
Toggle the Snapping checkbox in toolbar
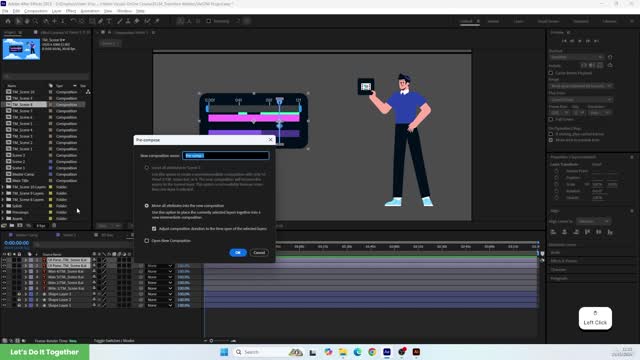click(209, 21)
